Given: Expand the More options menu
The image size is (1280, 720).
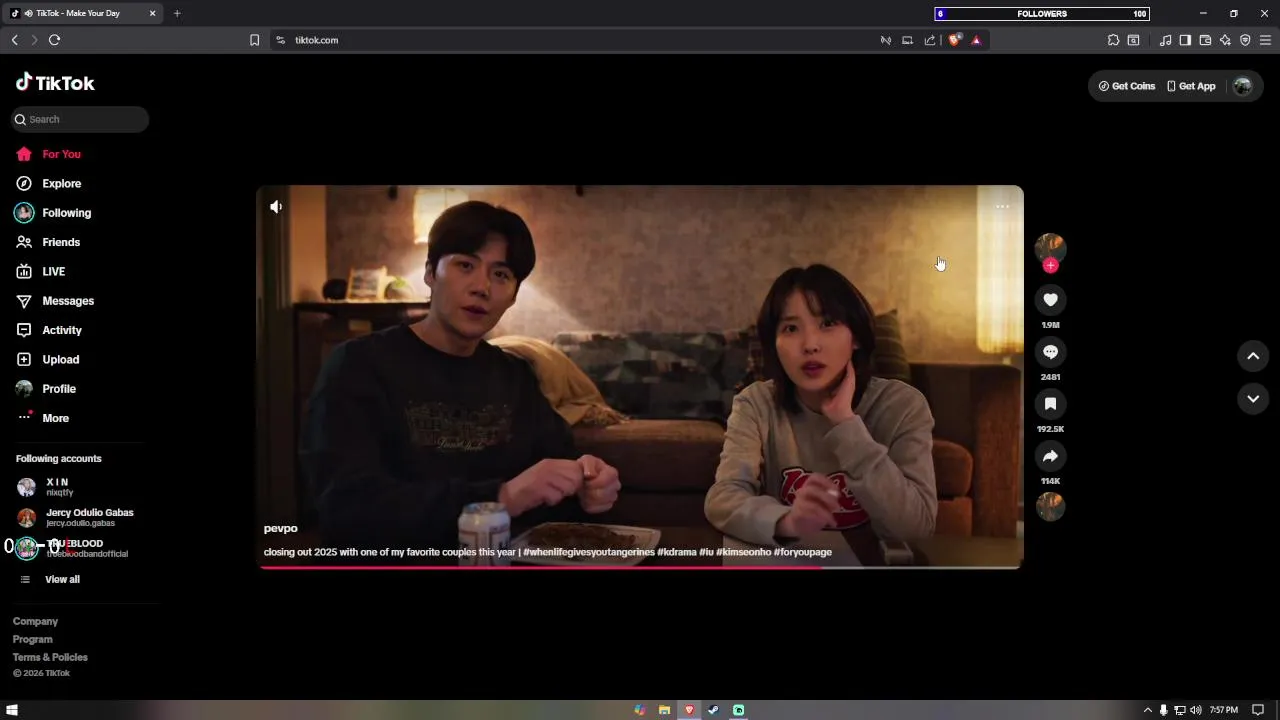Looking at the screenshot, I should tap(43, 418).
